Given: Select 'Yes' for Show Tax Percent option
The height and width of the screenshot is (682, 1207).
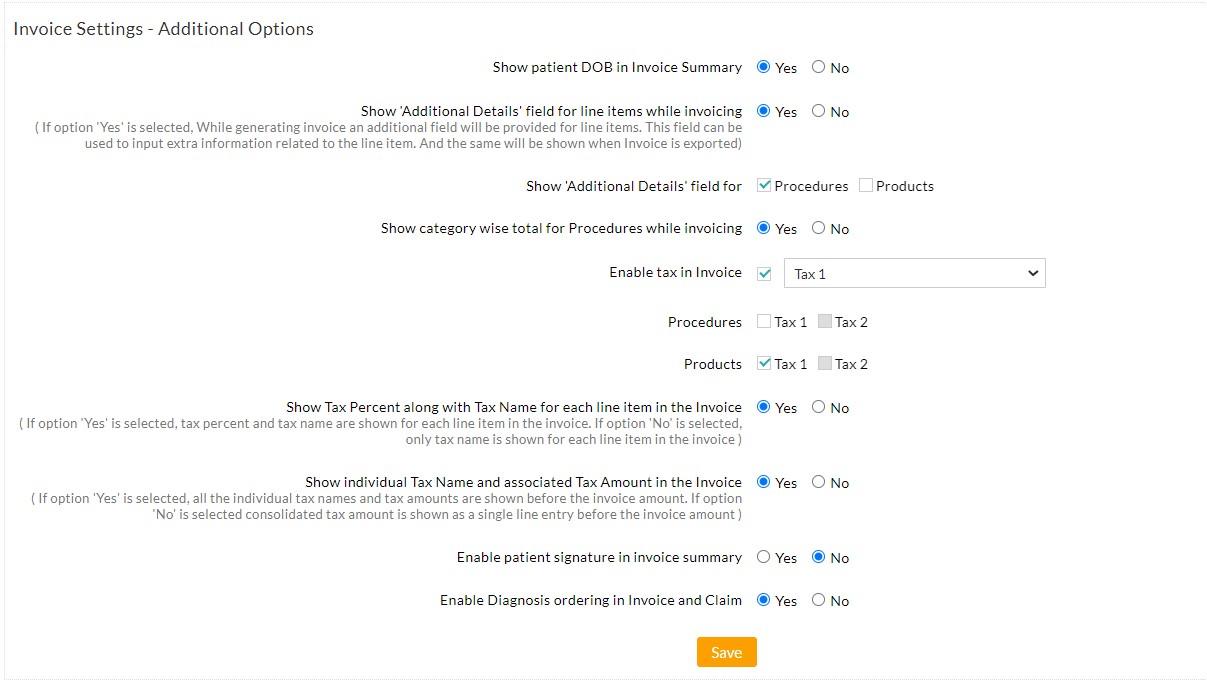Looking at the screenshot, I should 764,407.
